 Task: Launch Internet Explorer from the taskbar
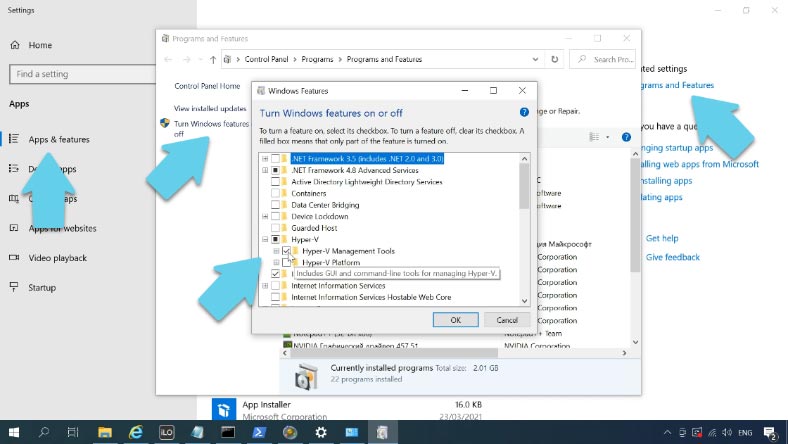[136, 432]
